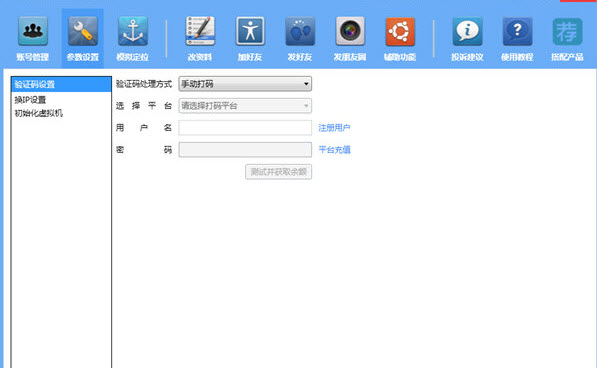Open 请选择打码平台 platform dropdown
The width and height of the screenshot is (597, 368).
(x=245, y=106)
